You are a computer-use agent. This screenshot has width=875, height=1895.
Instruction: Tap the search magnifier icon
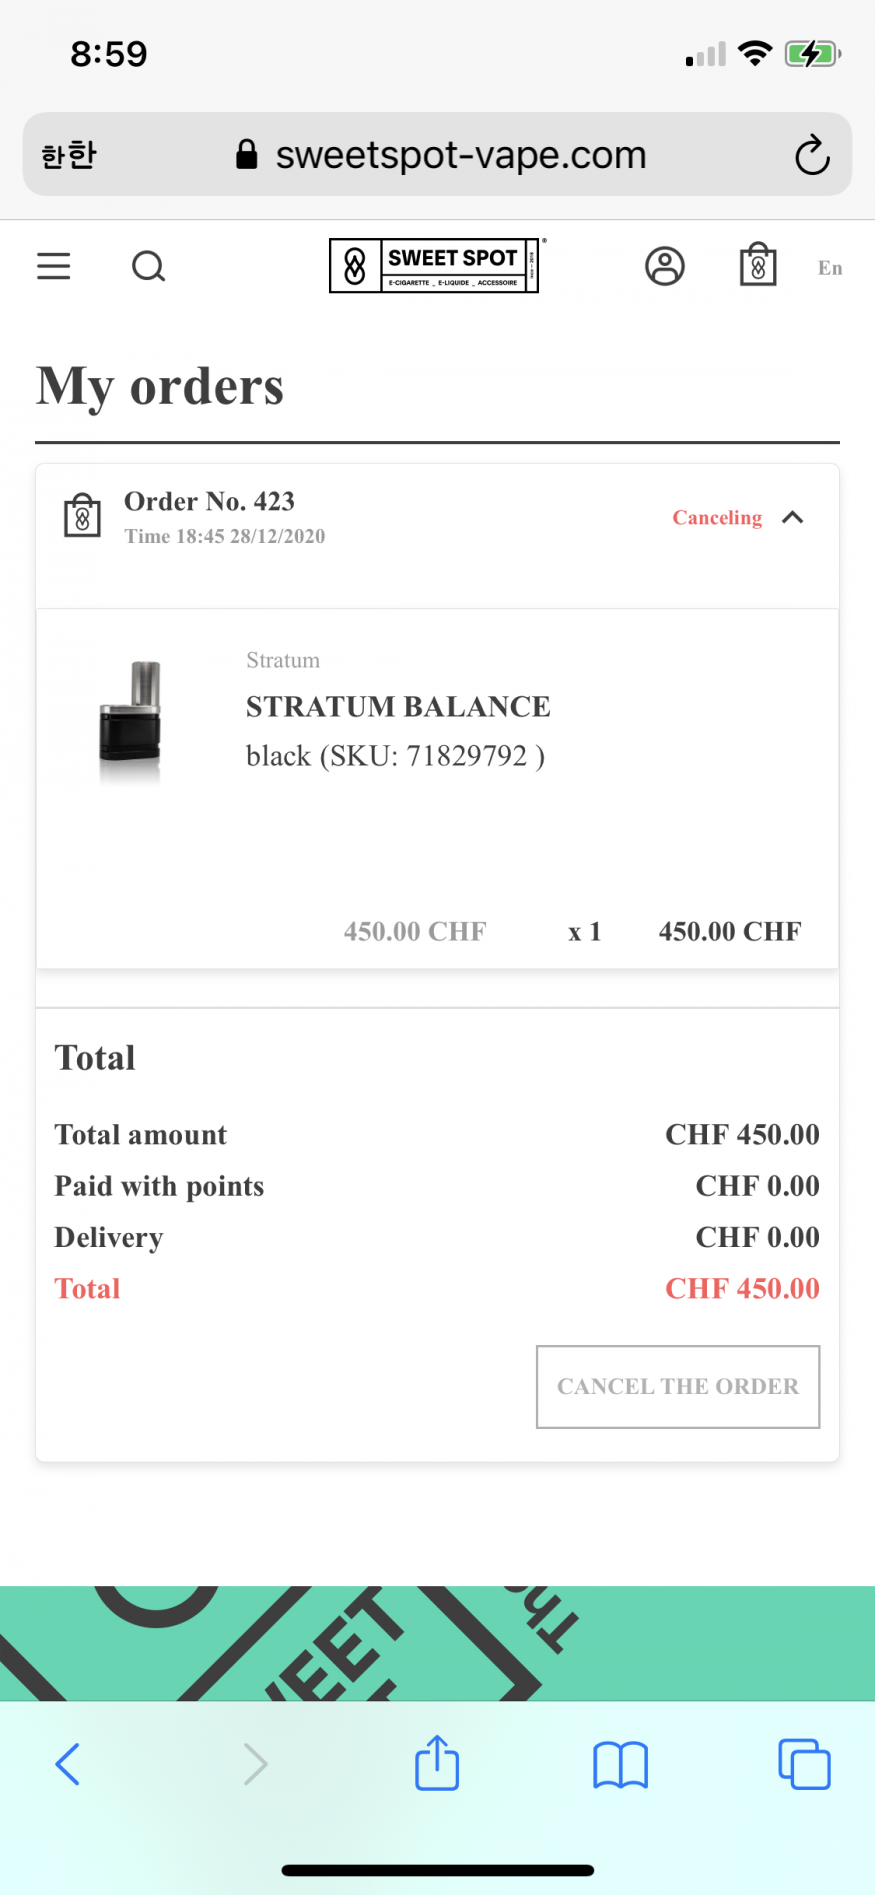[x=148, y=266]
